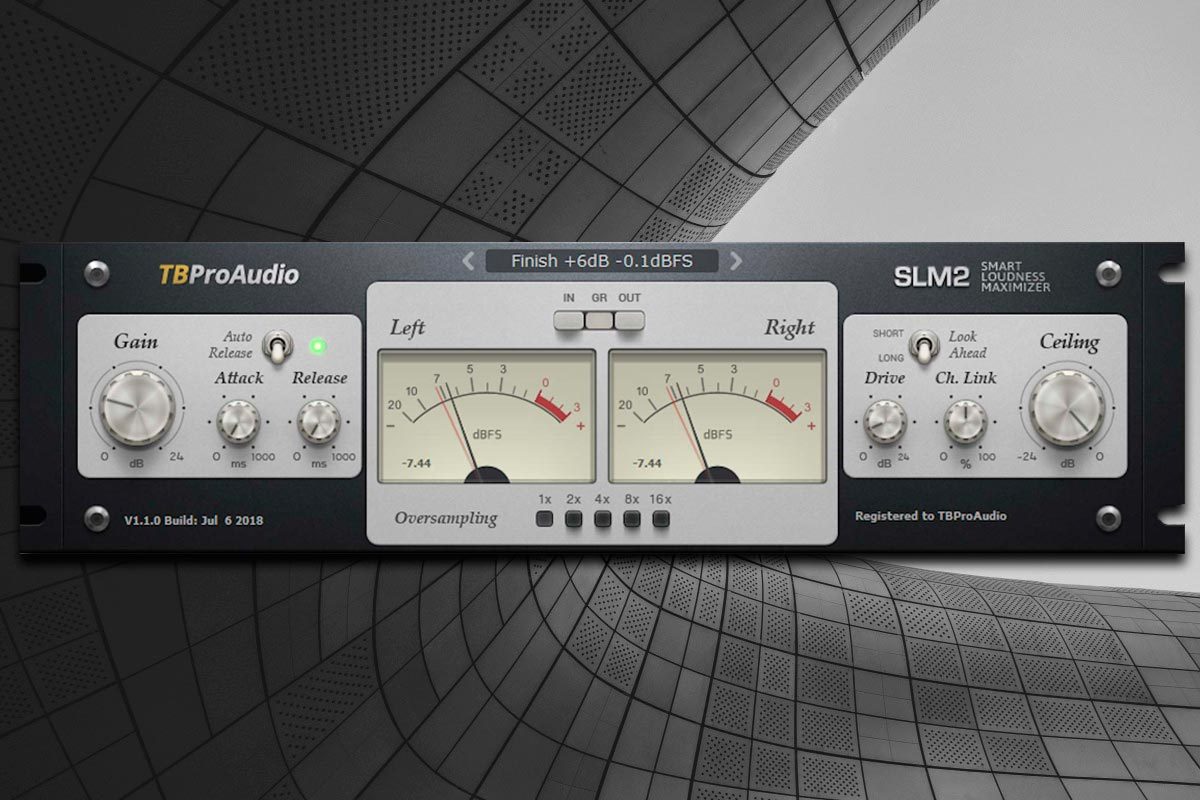Click the version text V1.1.0 Build

pyautogui.click(x=194, y=521)
